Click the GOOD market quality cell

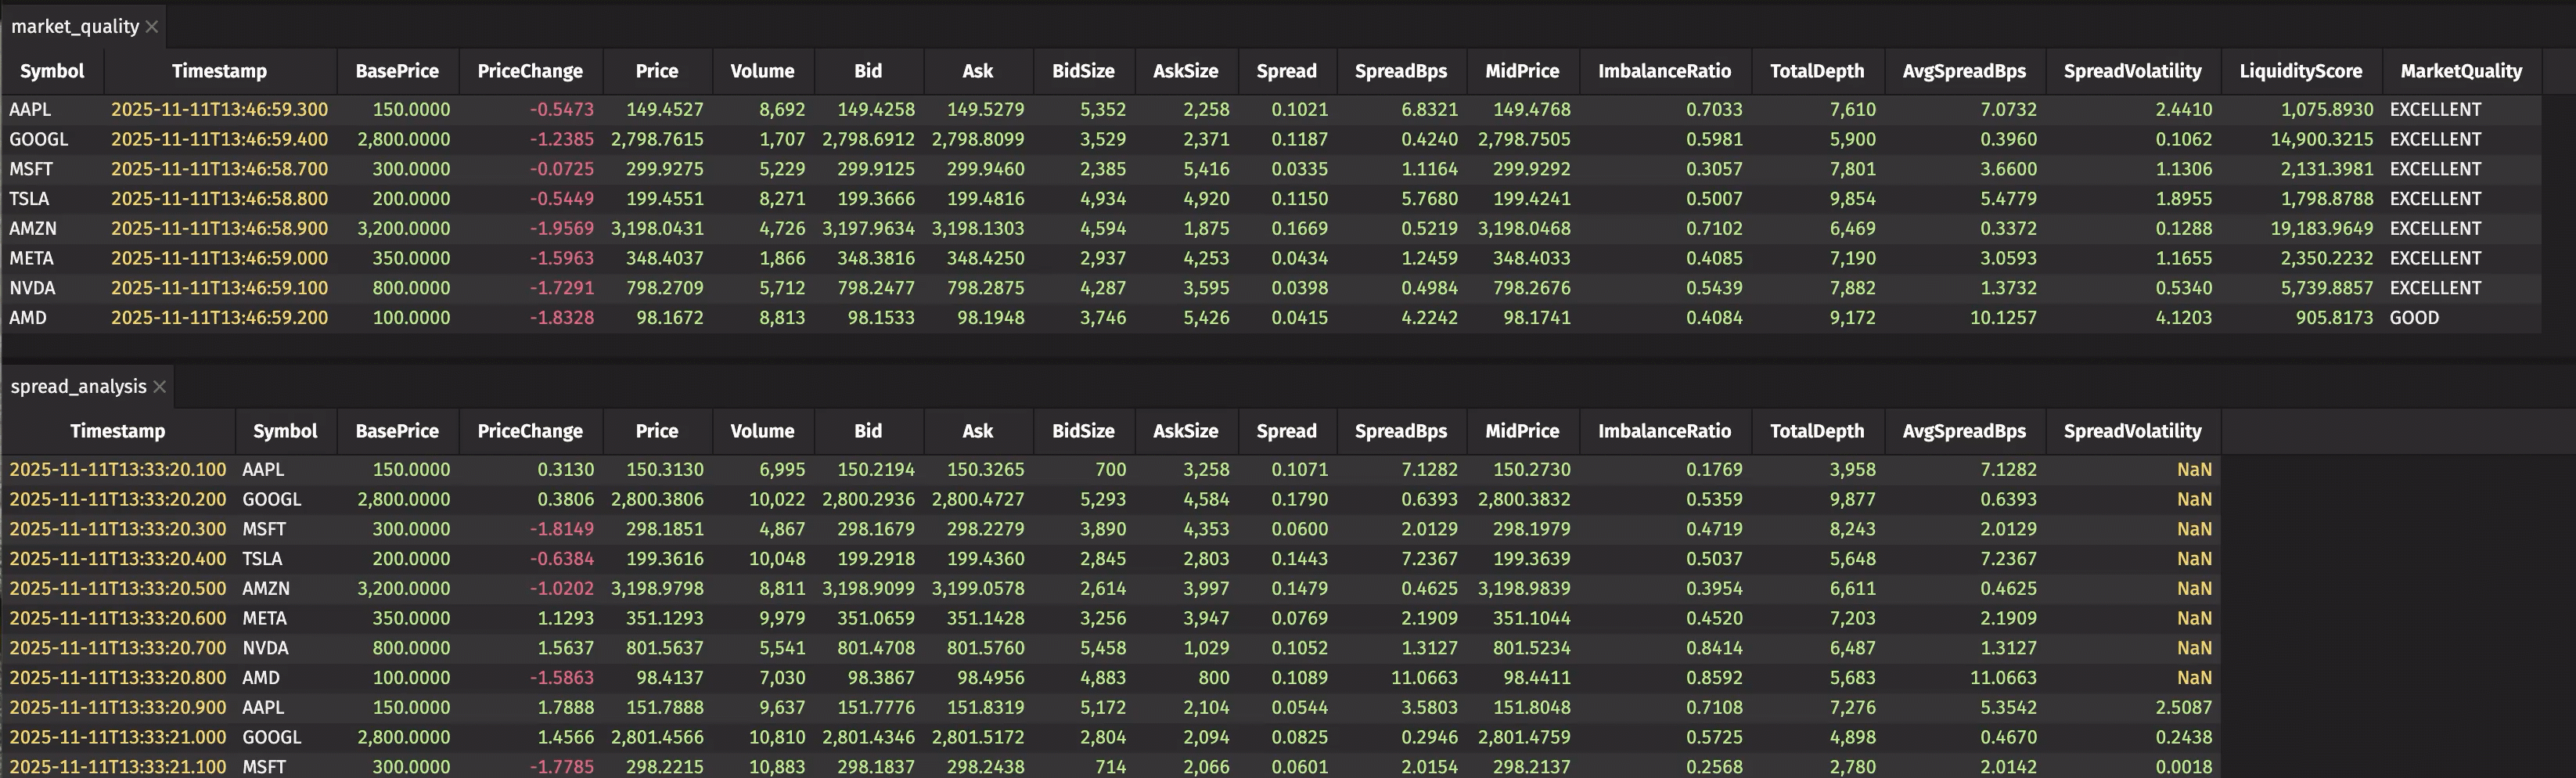[x=2414, y=318]
